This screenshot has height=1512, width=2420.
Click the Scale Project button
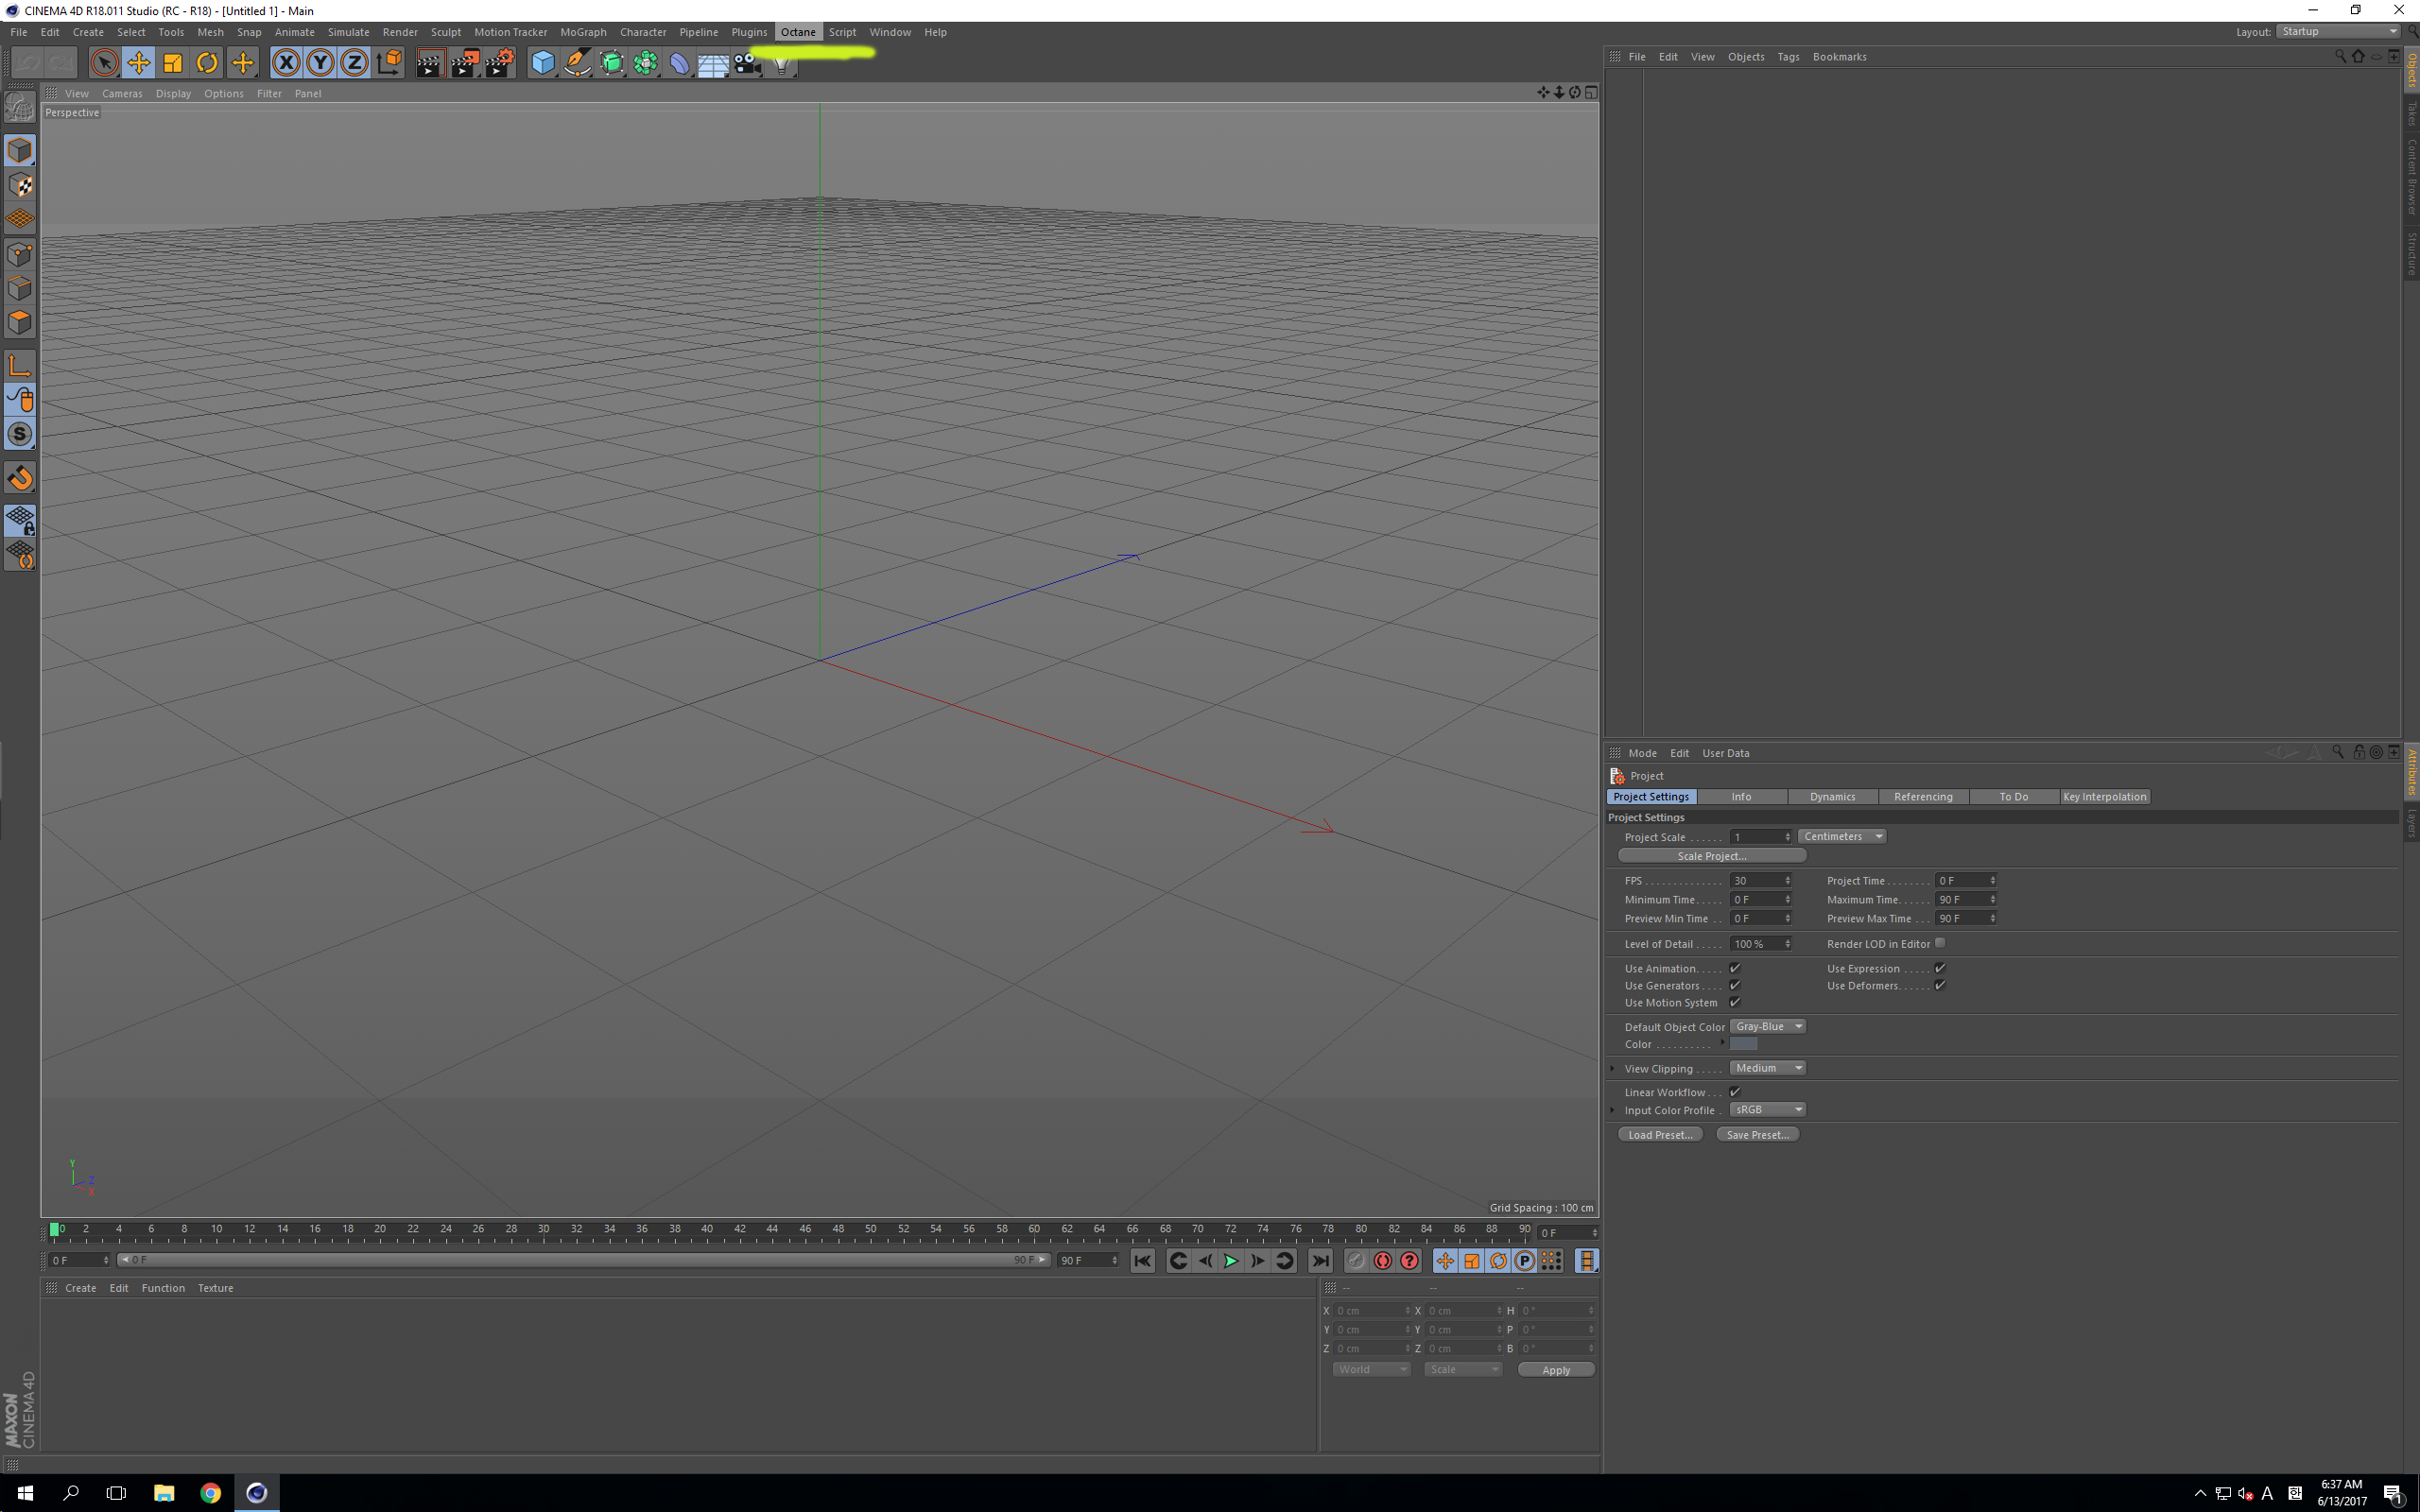coord(1711,856)
